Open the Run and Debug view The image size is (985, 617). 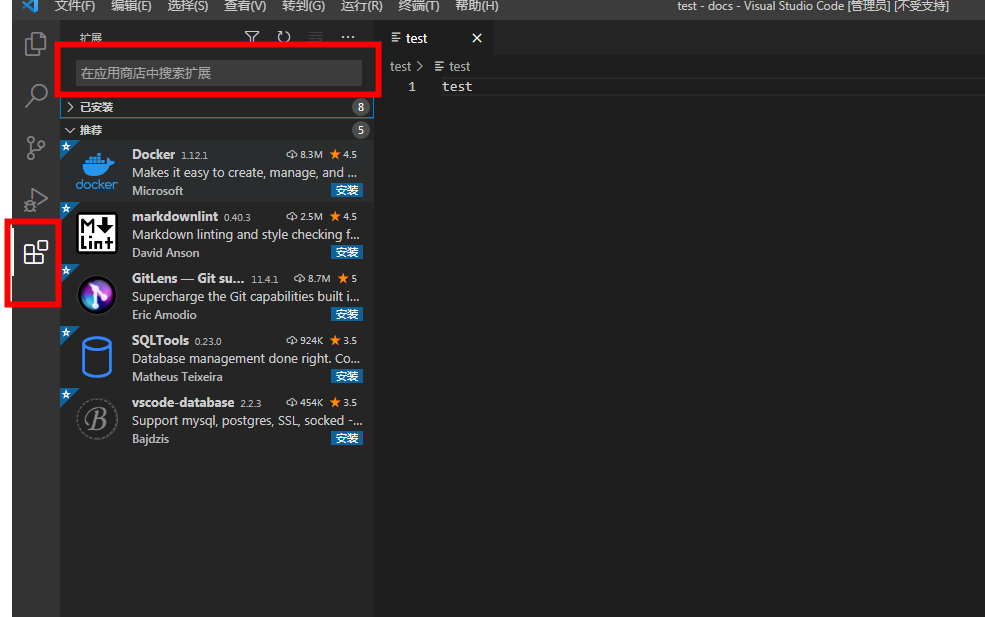click(x=34, y=199)
